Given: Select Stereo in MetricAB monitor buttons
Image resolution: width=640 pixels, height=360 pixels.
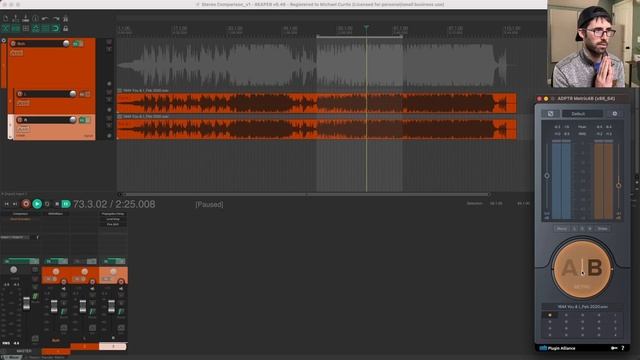Looking at the screenshot, I should coord(602,229).
